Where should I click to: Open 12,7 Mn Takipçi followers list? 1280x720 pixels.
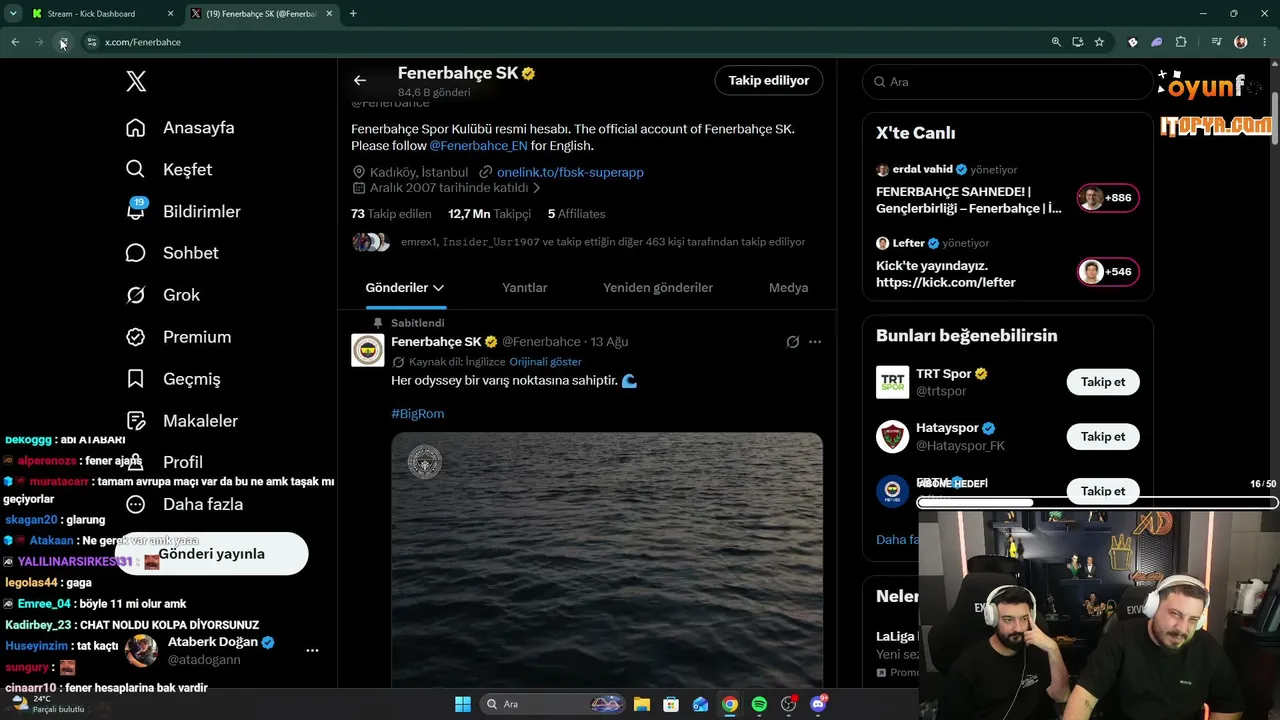[490, 214]
